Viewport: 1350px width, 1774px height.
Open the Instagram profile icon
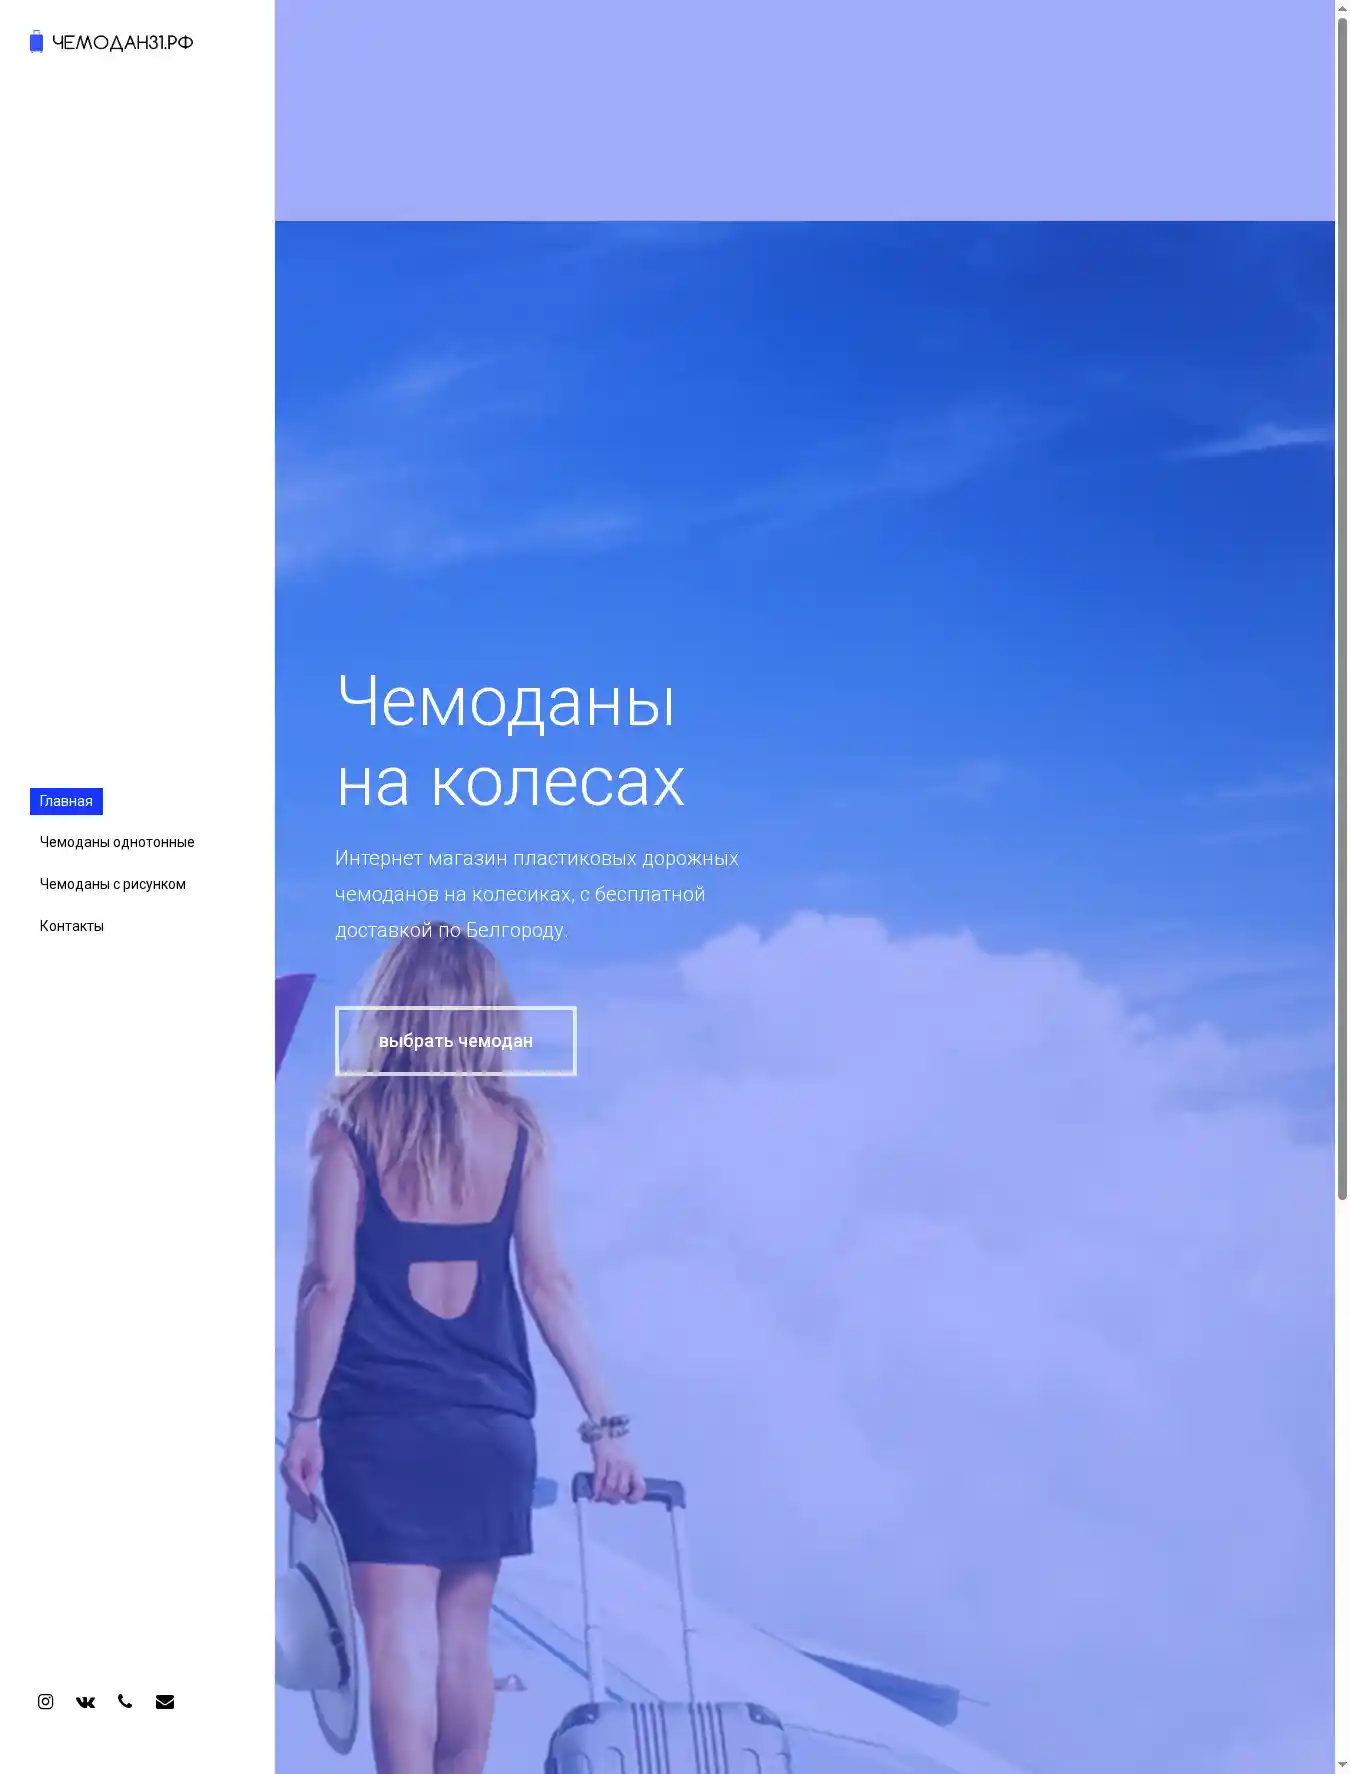45,1701
